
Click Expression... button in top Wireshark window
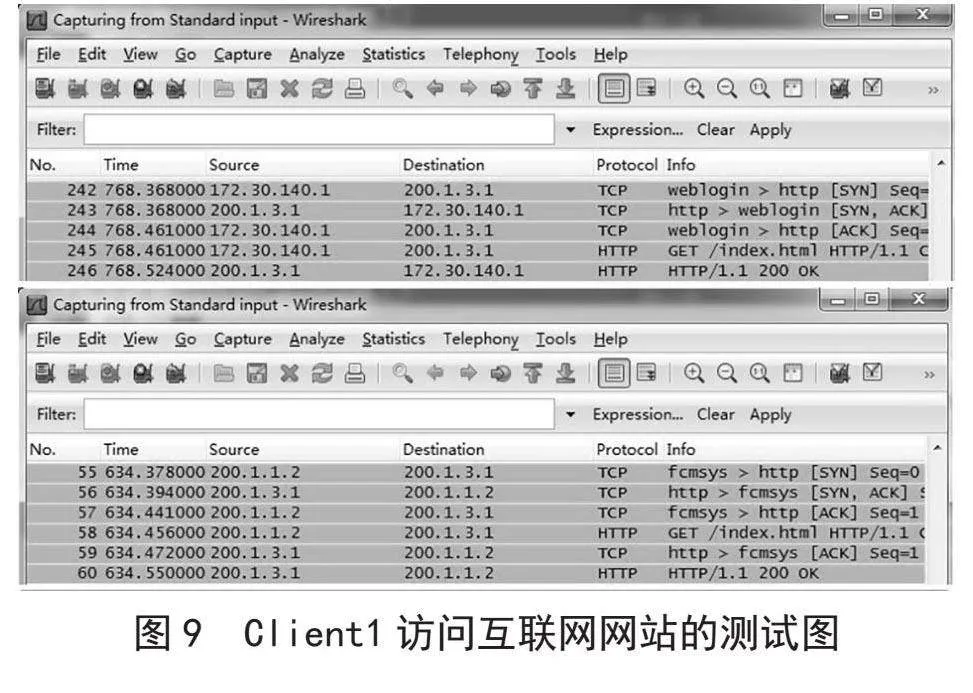[x=637, y=130]
